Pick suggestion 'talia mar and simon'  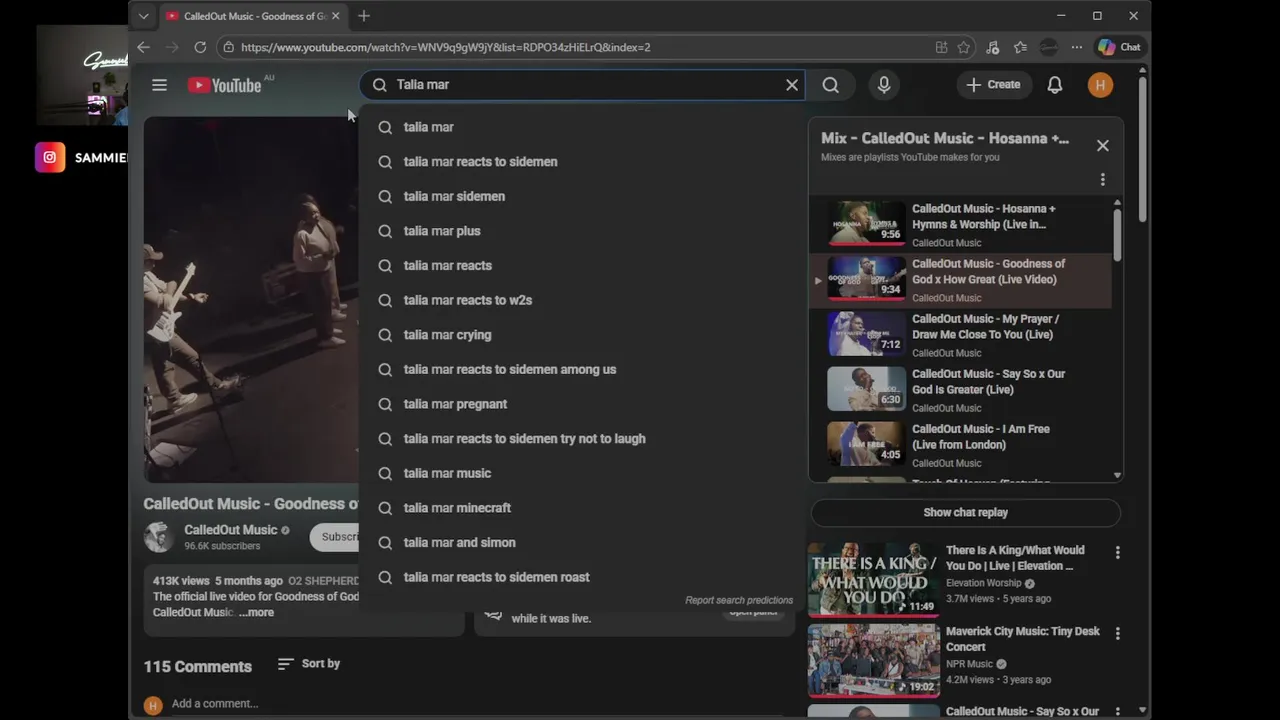581,542
